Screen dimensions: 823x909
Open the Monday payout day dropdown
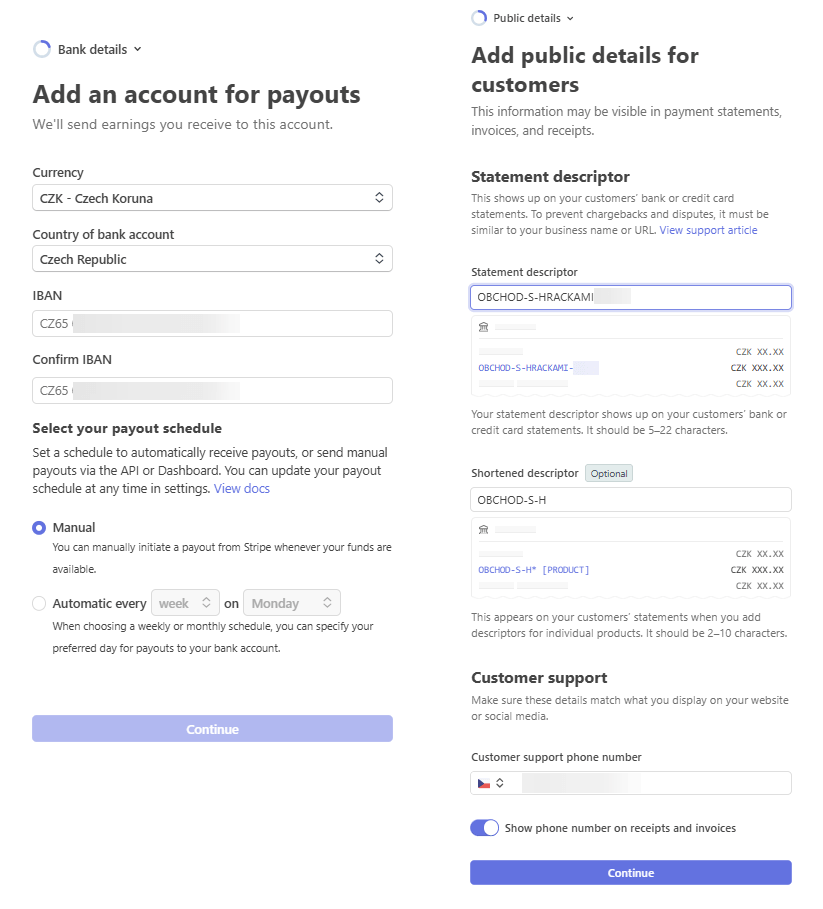click(x=292, y=603)
